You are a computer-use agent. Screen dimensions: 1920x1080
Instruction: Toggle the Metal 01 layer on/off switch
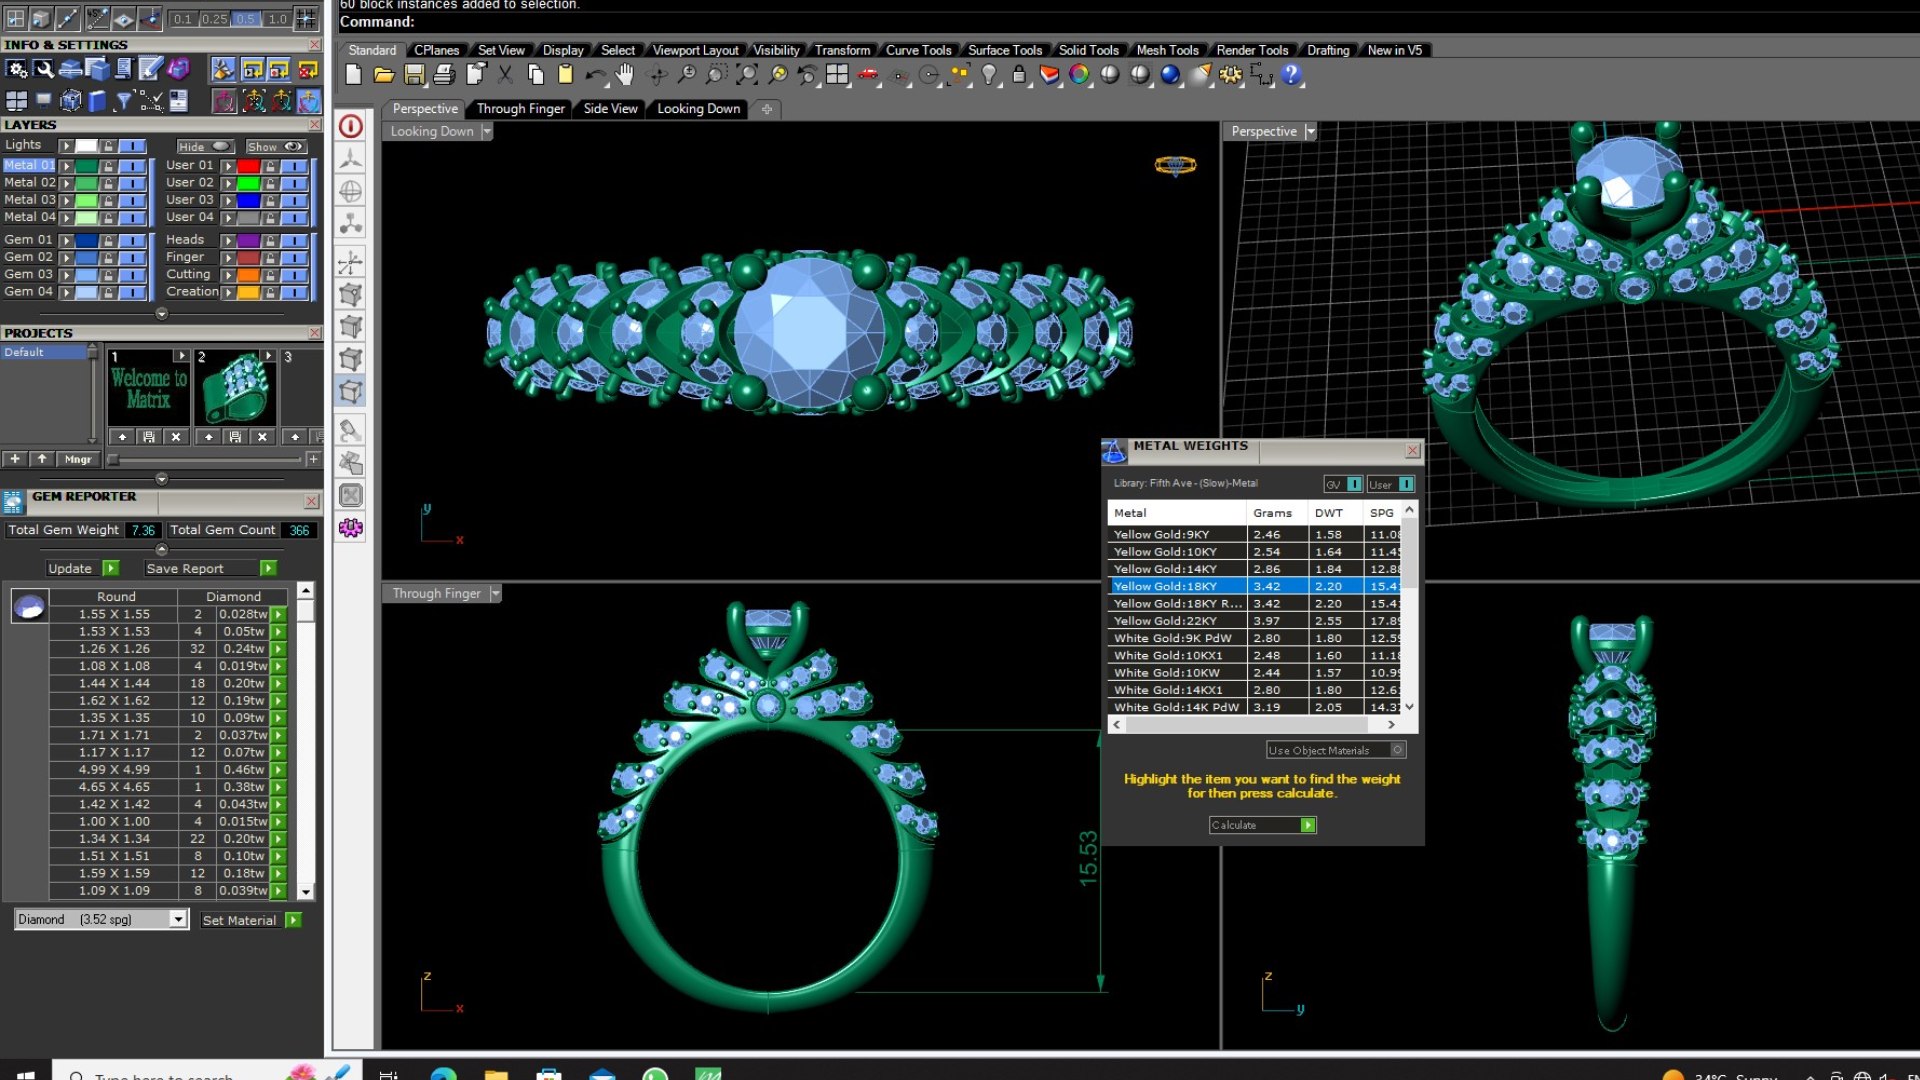133,166
